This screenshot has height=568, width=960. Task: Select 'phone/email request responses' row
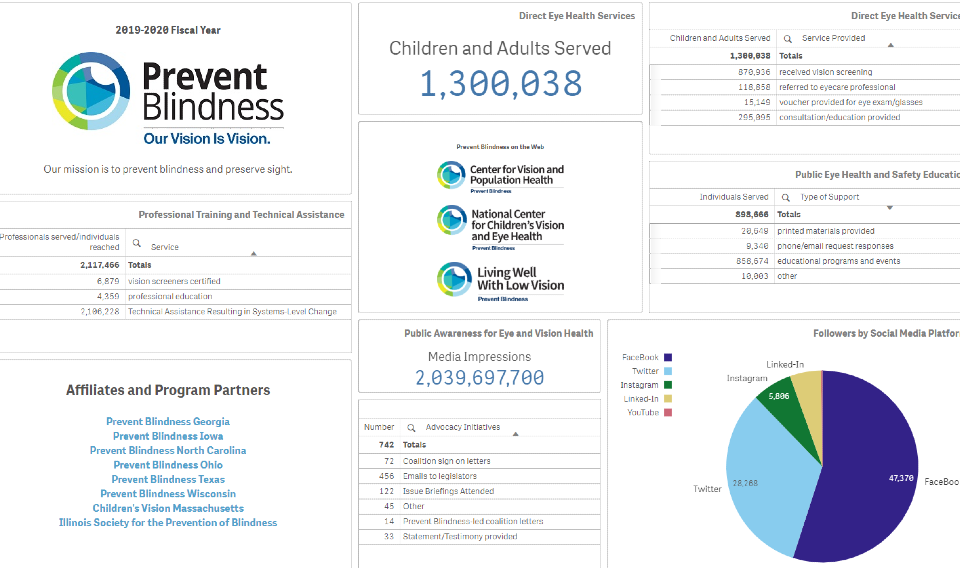(x=804, y=246)
